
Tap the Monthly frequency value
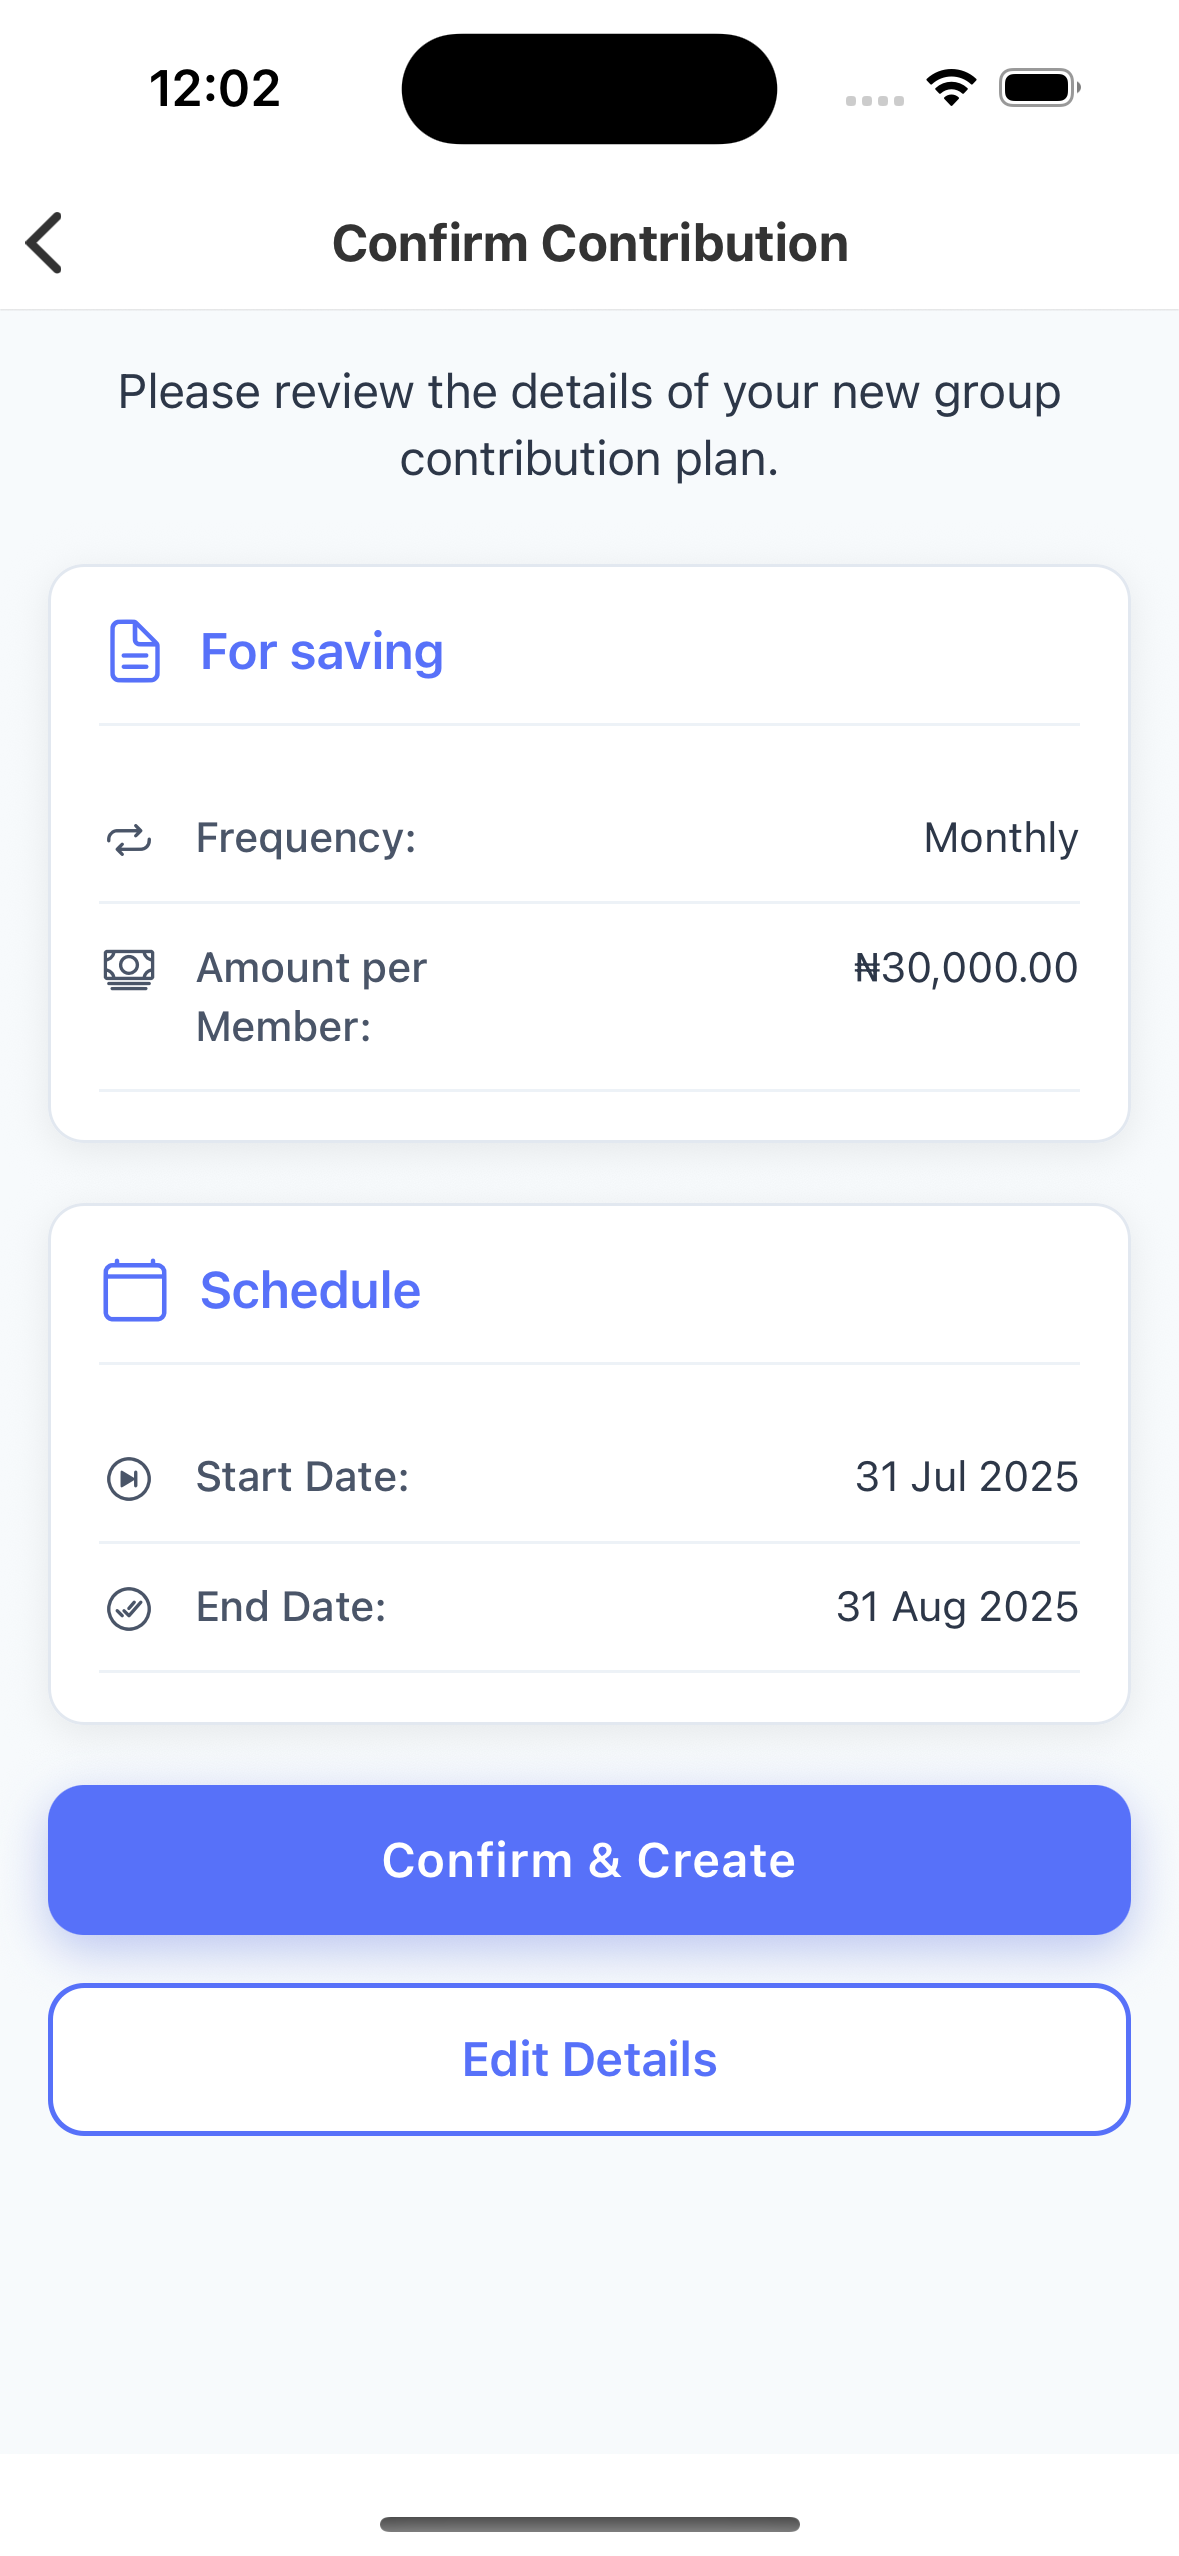click(1000, 838)
